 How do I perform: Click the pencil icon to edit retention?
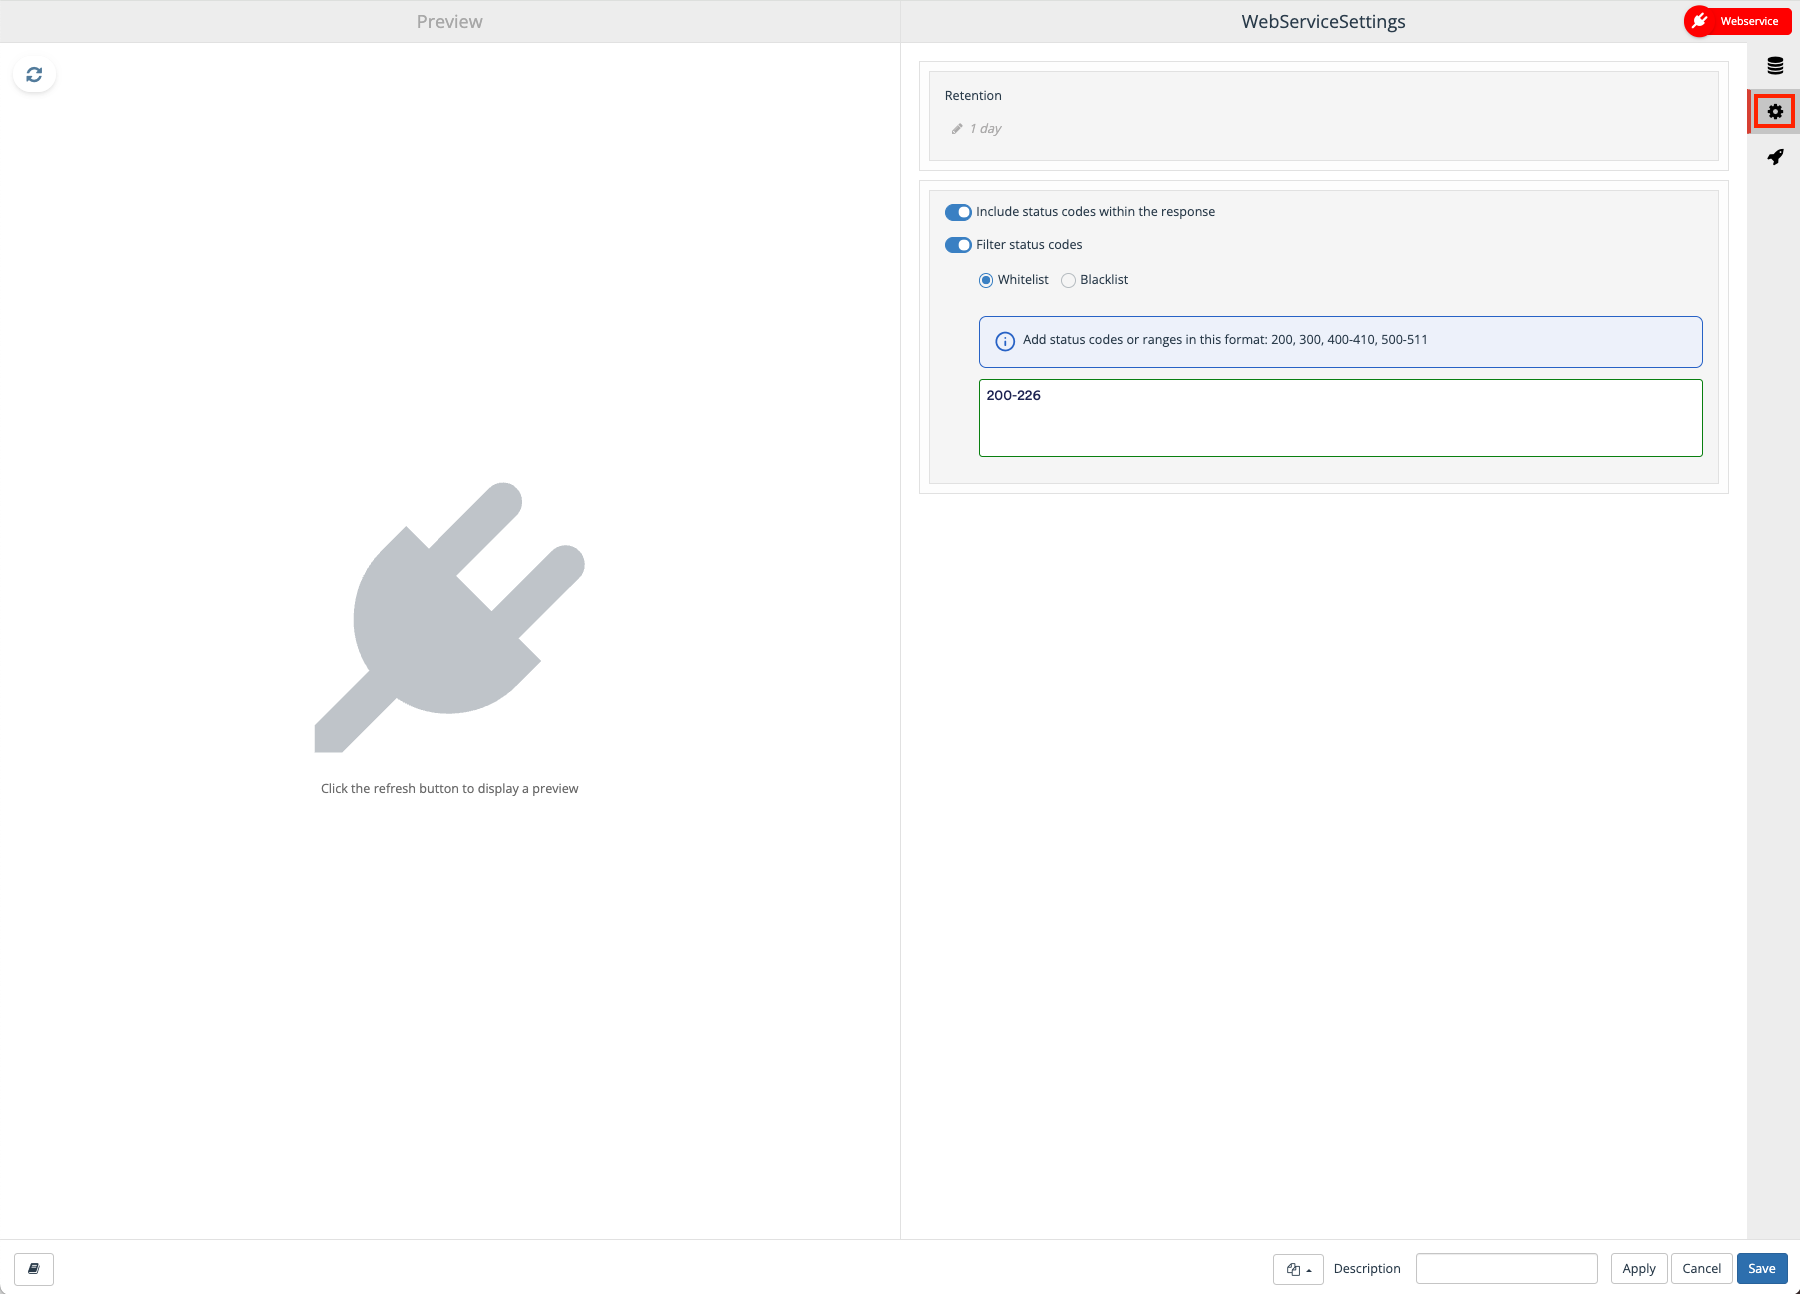[957, 129]
